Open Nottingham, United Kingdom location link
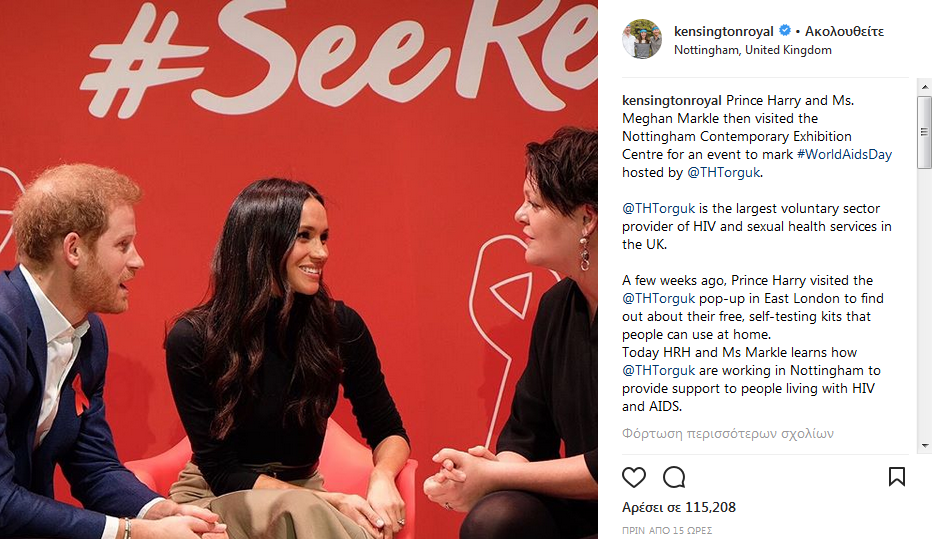Image resolution: width=932 pixels, height=539 pixels. click(x=752, y=50)
